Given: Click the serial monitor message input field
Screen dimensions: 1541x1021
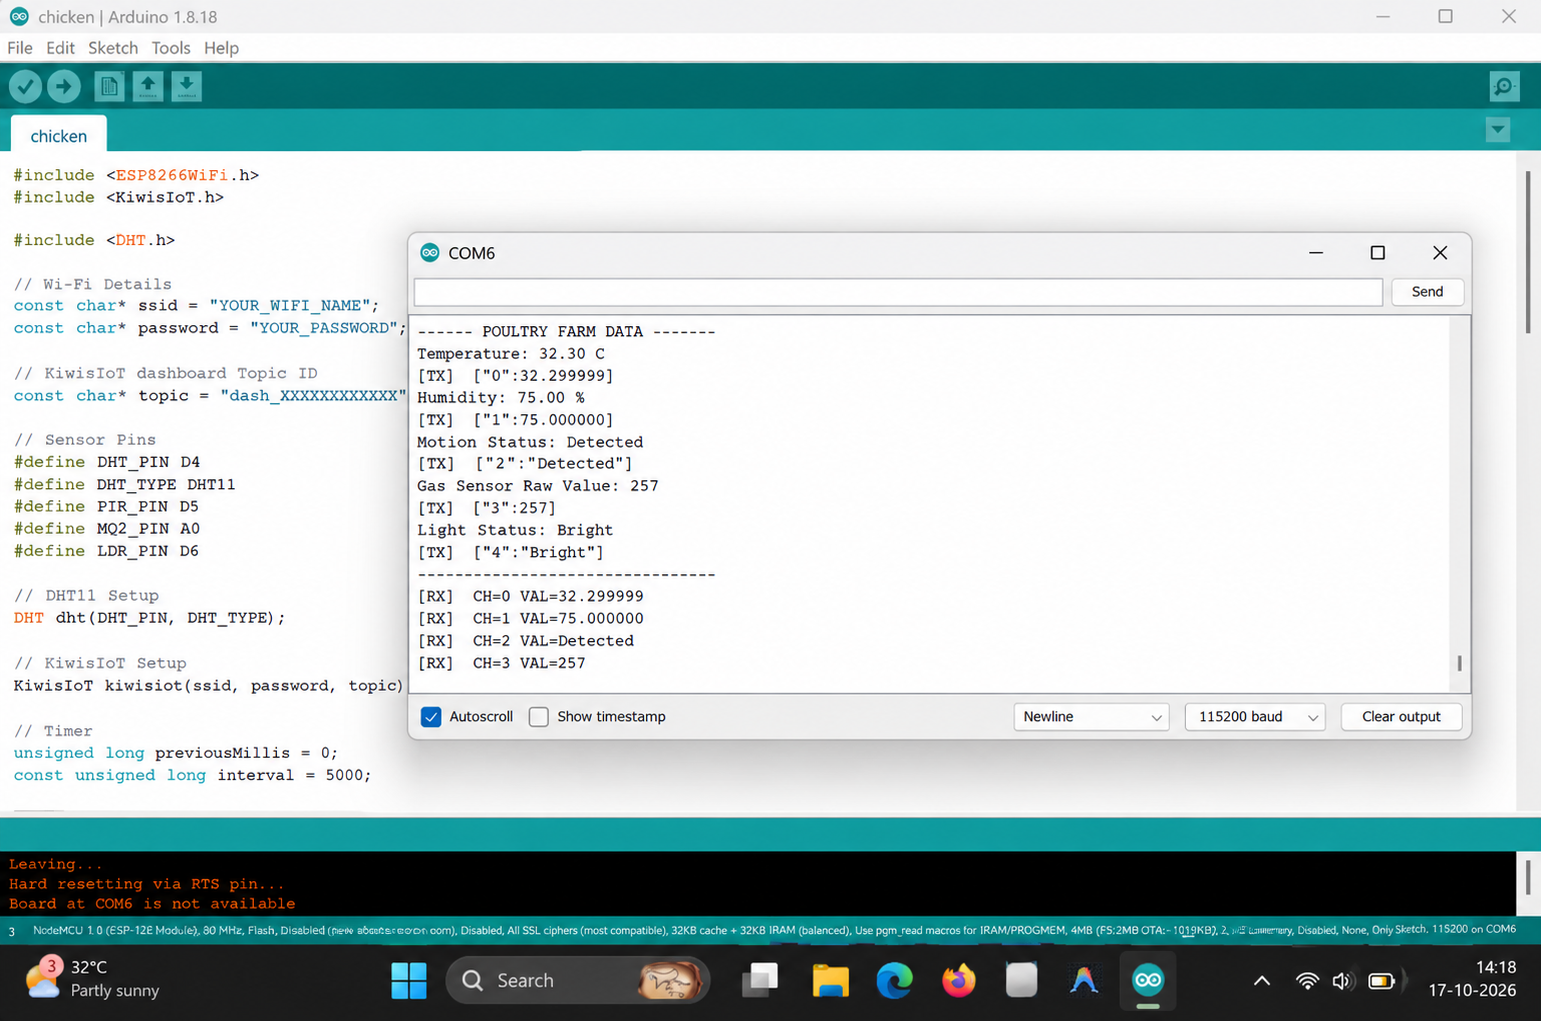Looking at the screenshot, I should click(898, 292).
